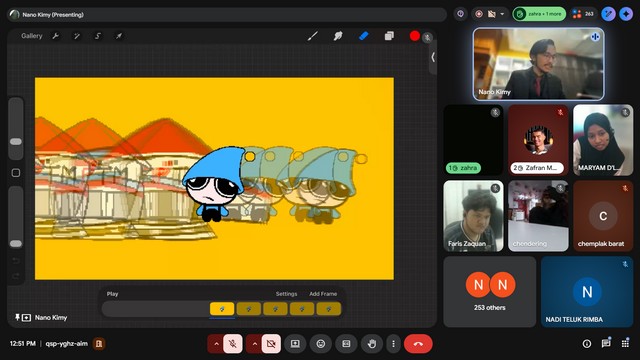Click the qsp-yghz-aim meeting code
640x360 pixels.
[x=67, y=344]
